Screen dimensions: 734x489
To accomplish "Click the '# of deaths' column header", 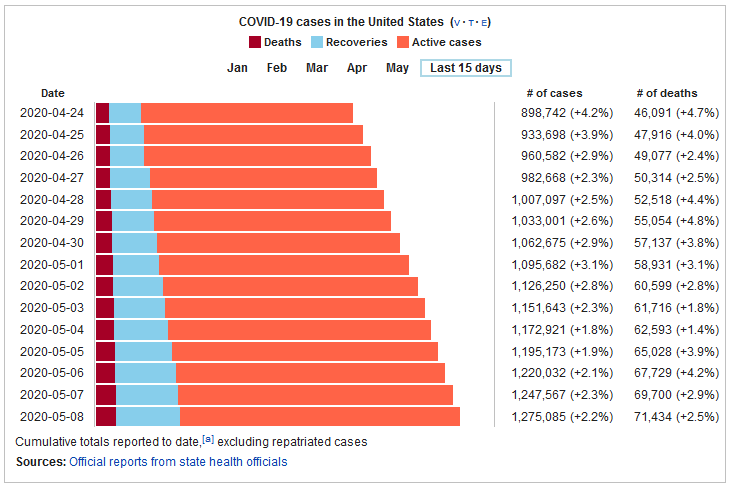I will 667,93.
